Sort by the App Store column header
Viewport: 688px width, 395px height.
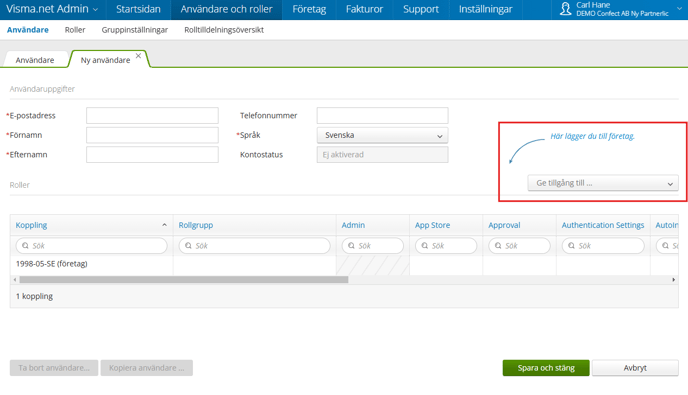pos(433,225)
